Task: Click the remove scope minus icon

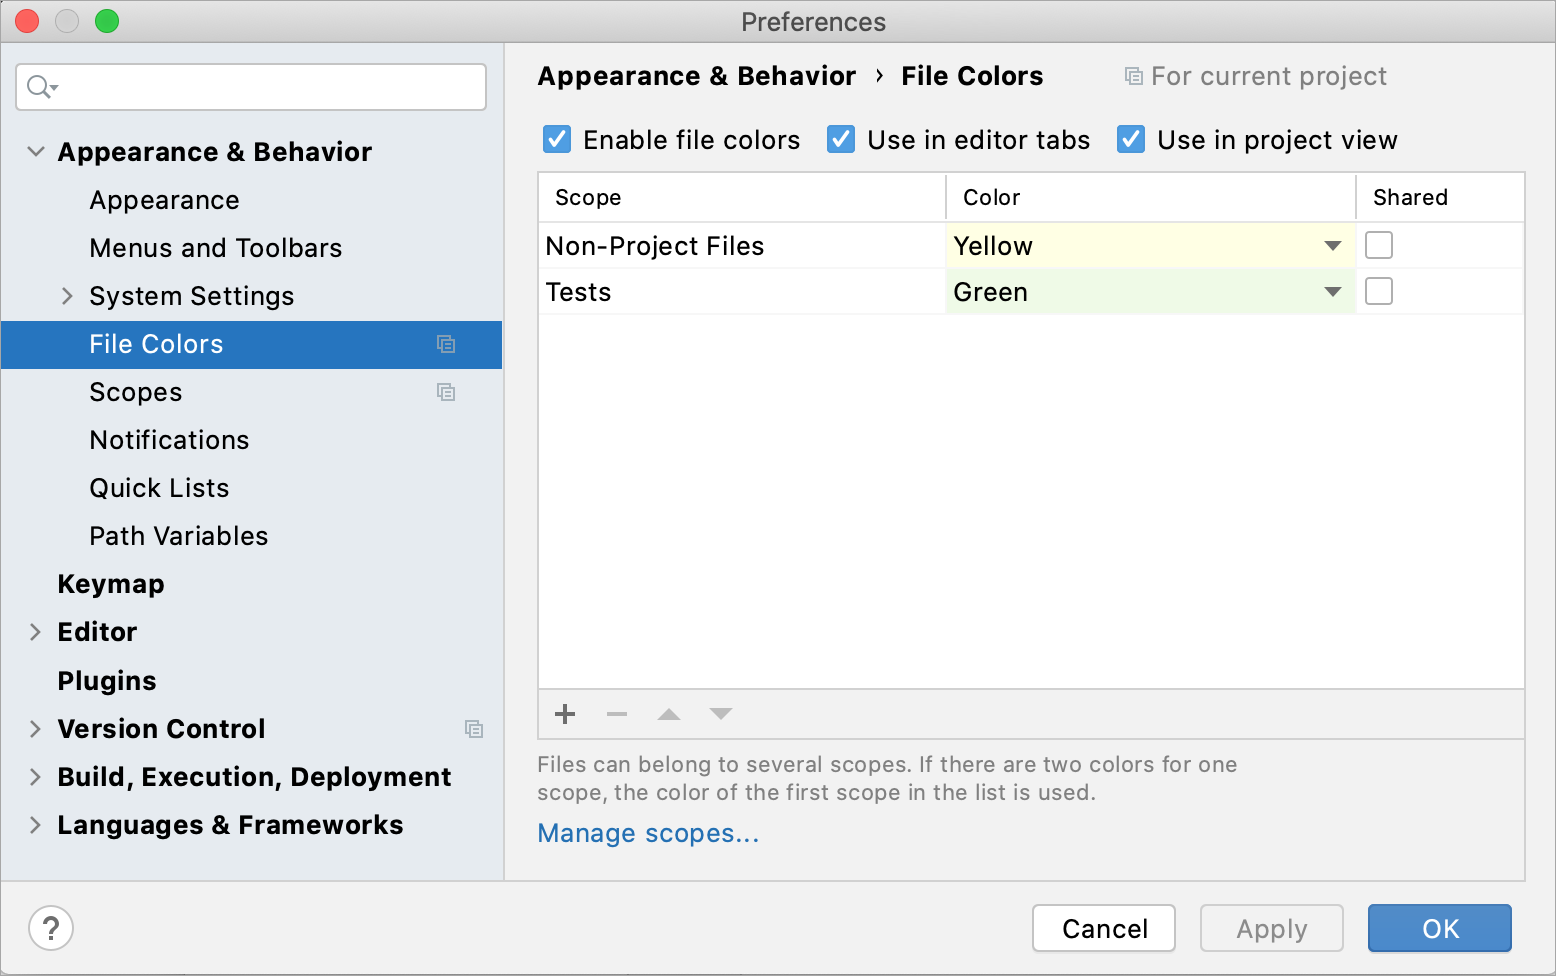Action: 617,714
